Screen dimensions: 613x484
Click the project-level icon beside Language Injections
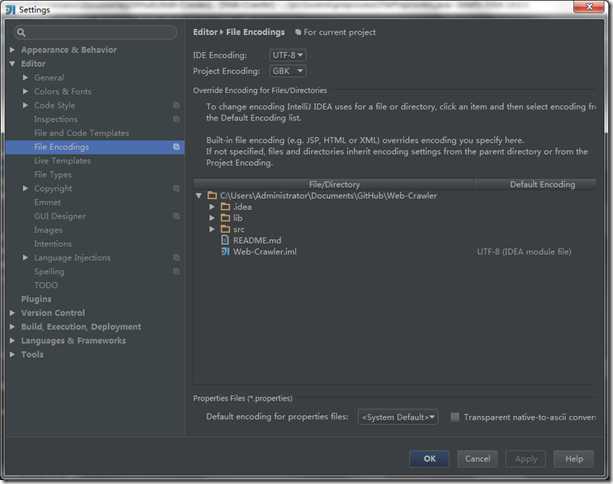[176, 258]
